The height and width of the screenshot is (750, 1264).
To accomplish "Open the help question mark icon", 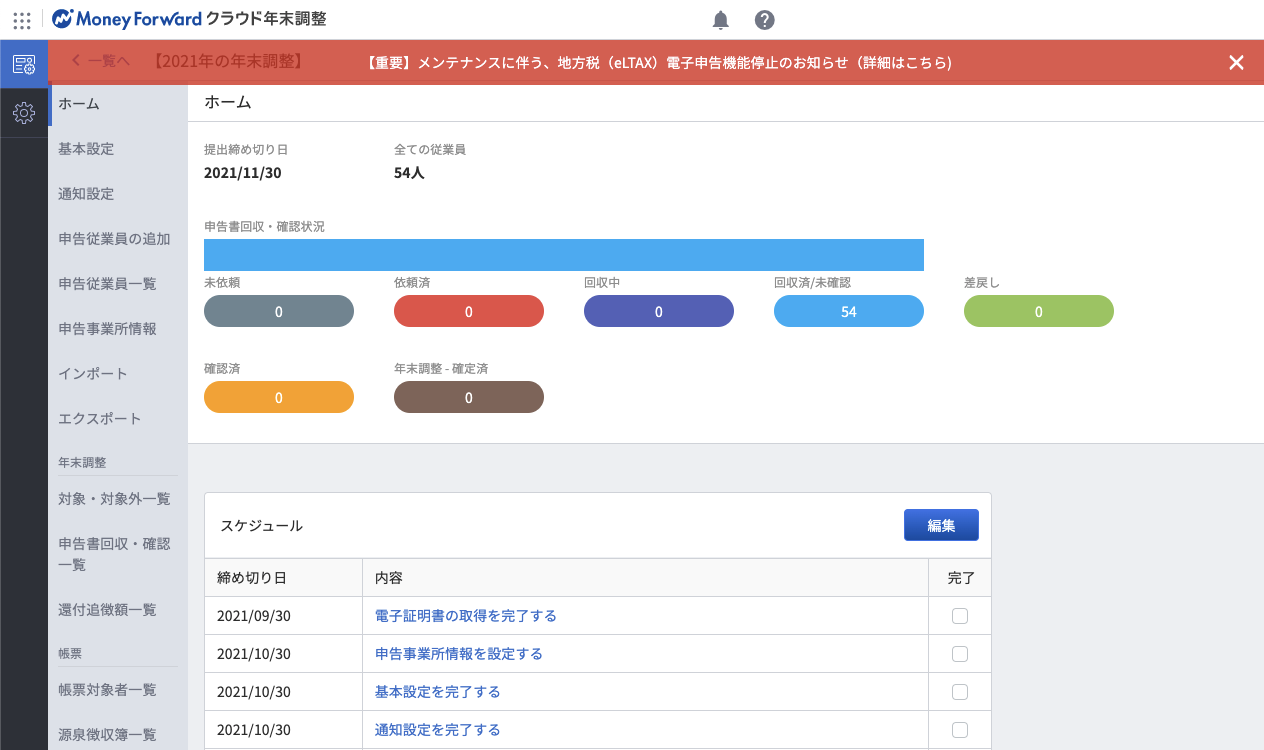I will point(765,20).
